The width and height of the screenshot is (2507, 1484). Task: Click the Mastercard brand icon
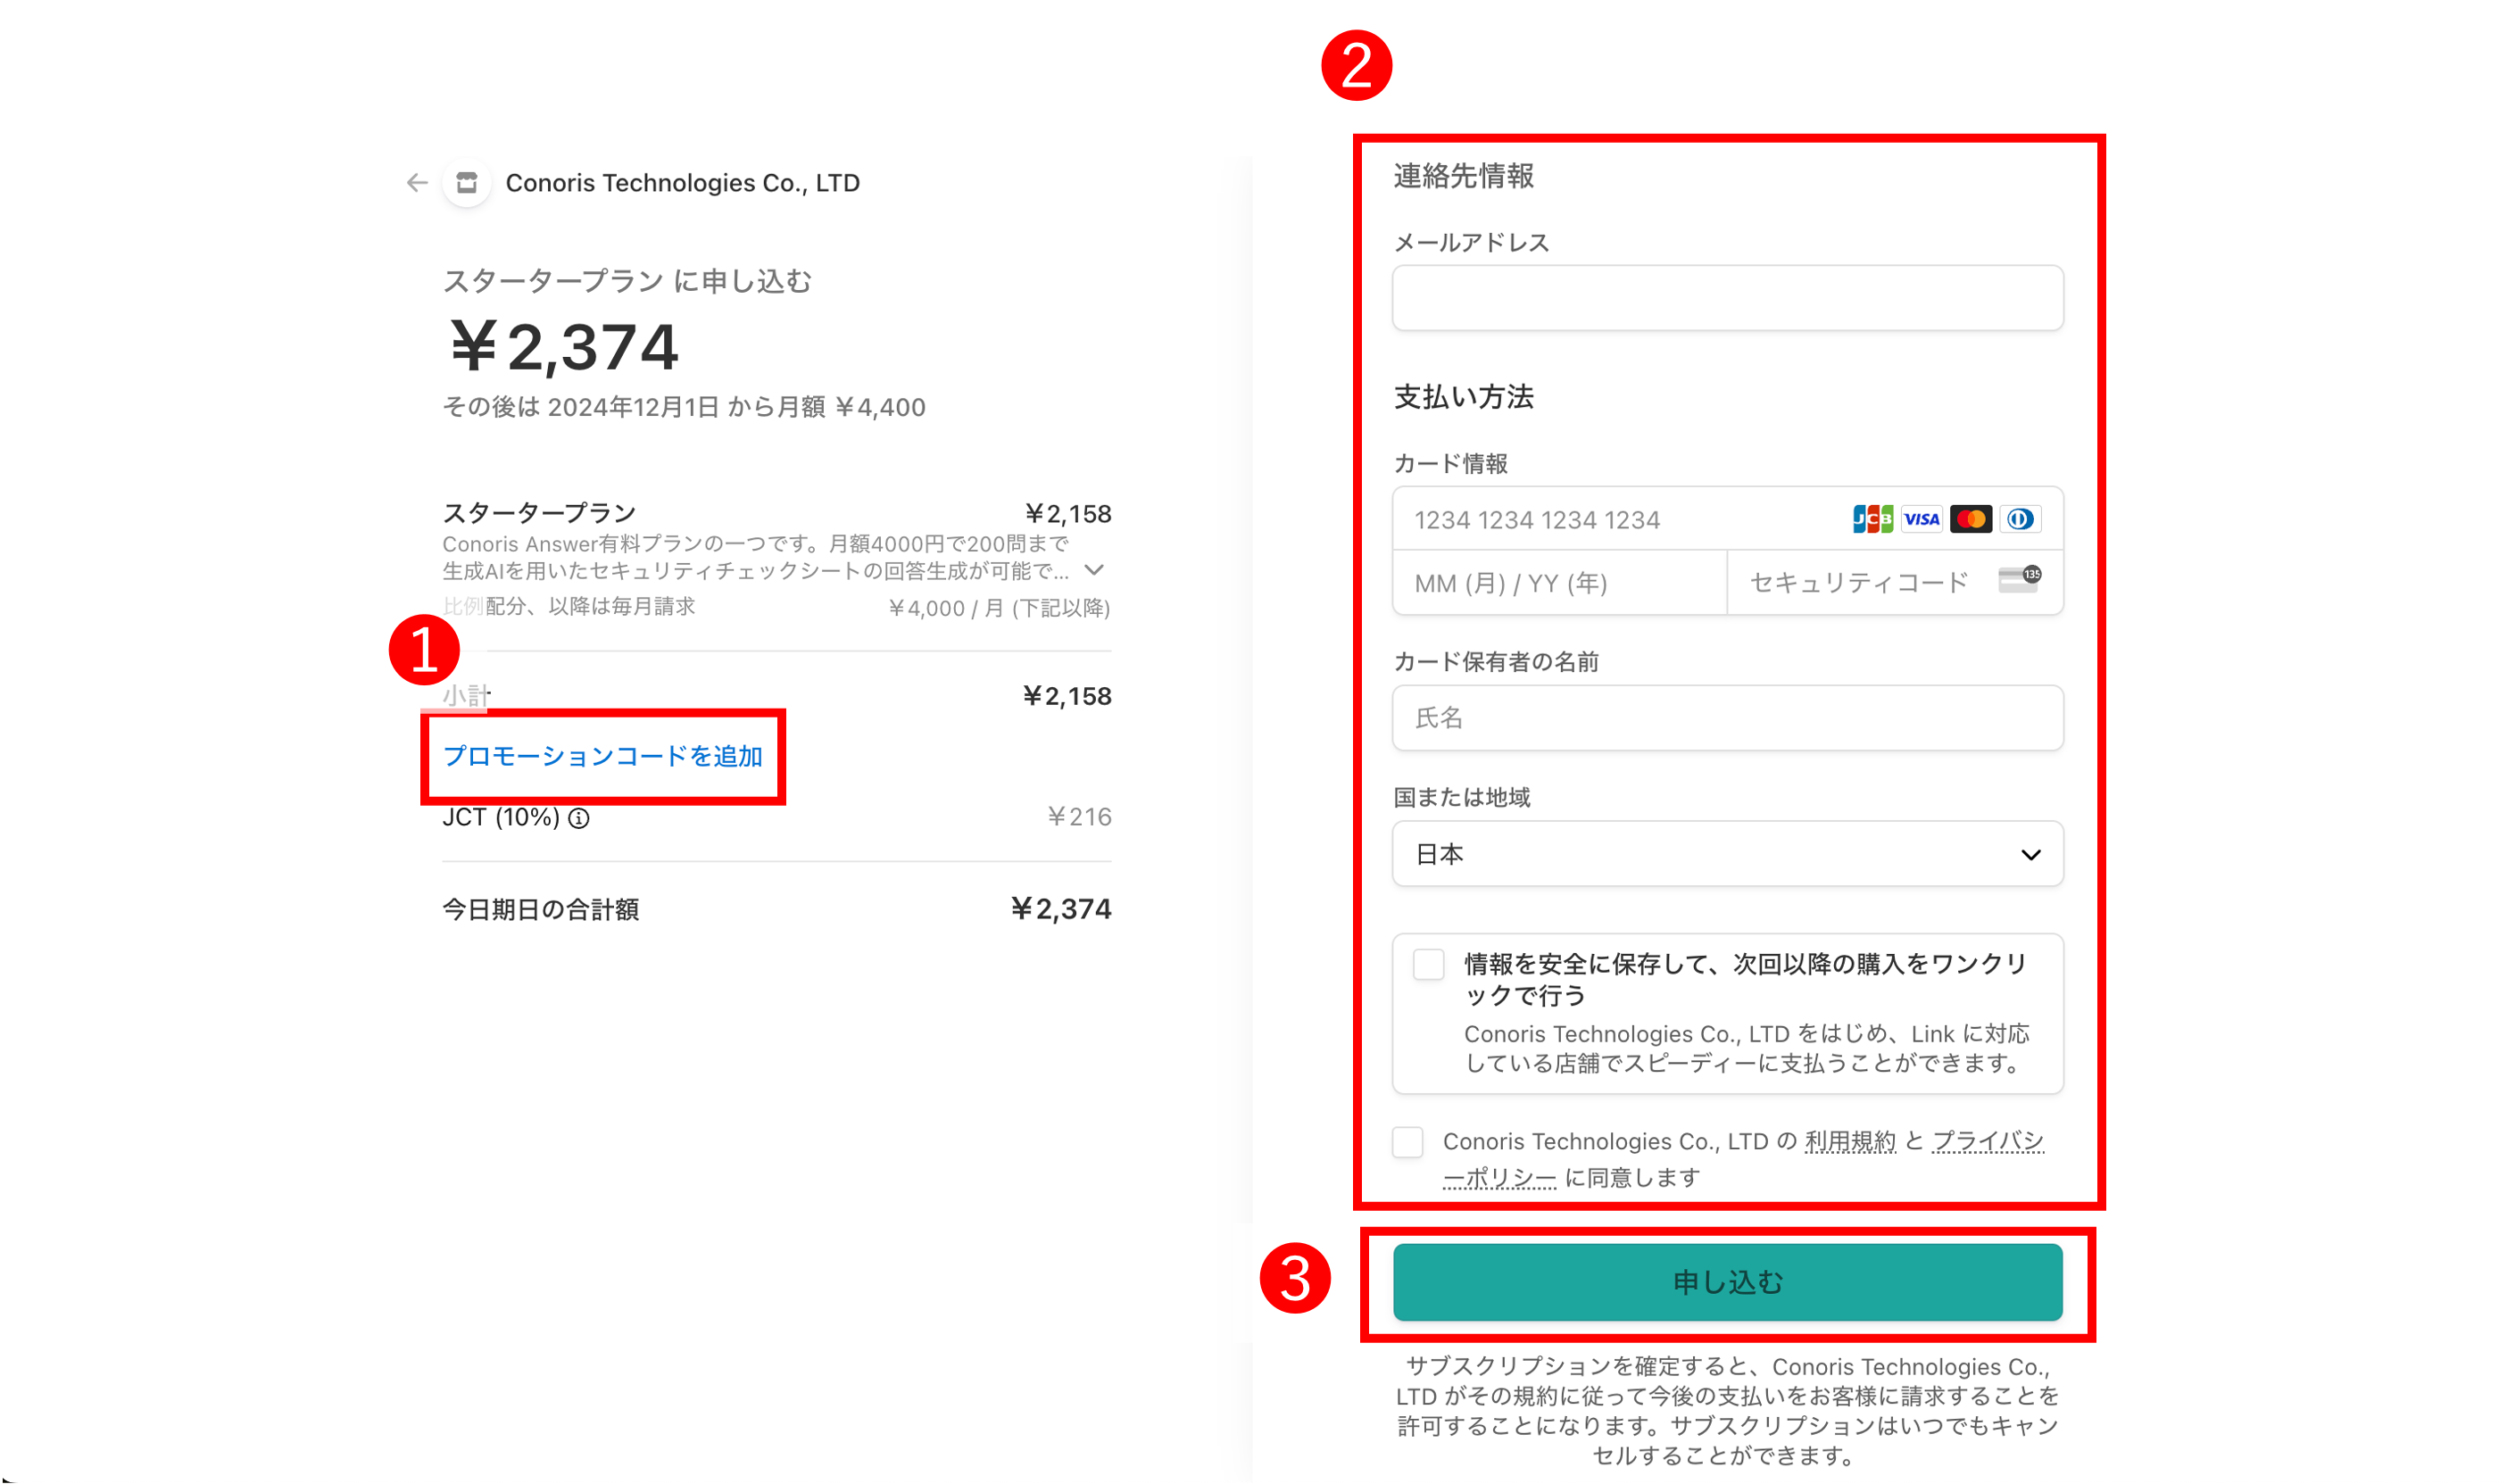[x=1970, y=519]
